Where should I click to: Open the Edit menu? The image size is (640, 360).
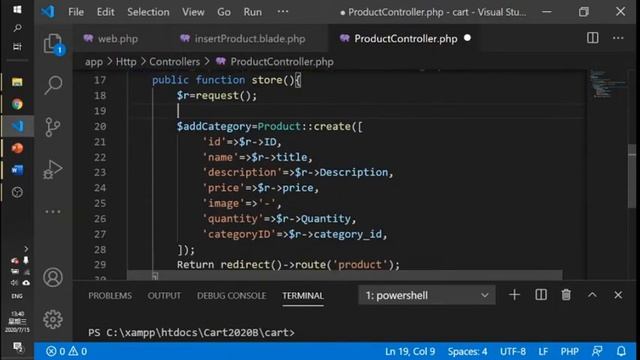105,12
